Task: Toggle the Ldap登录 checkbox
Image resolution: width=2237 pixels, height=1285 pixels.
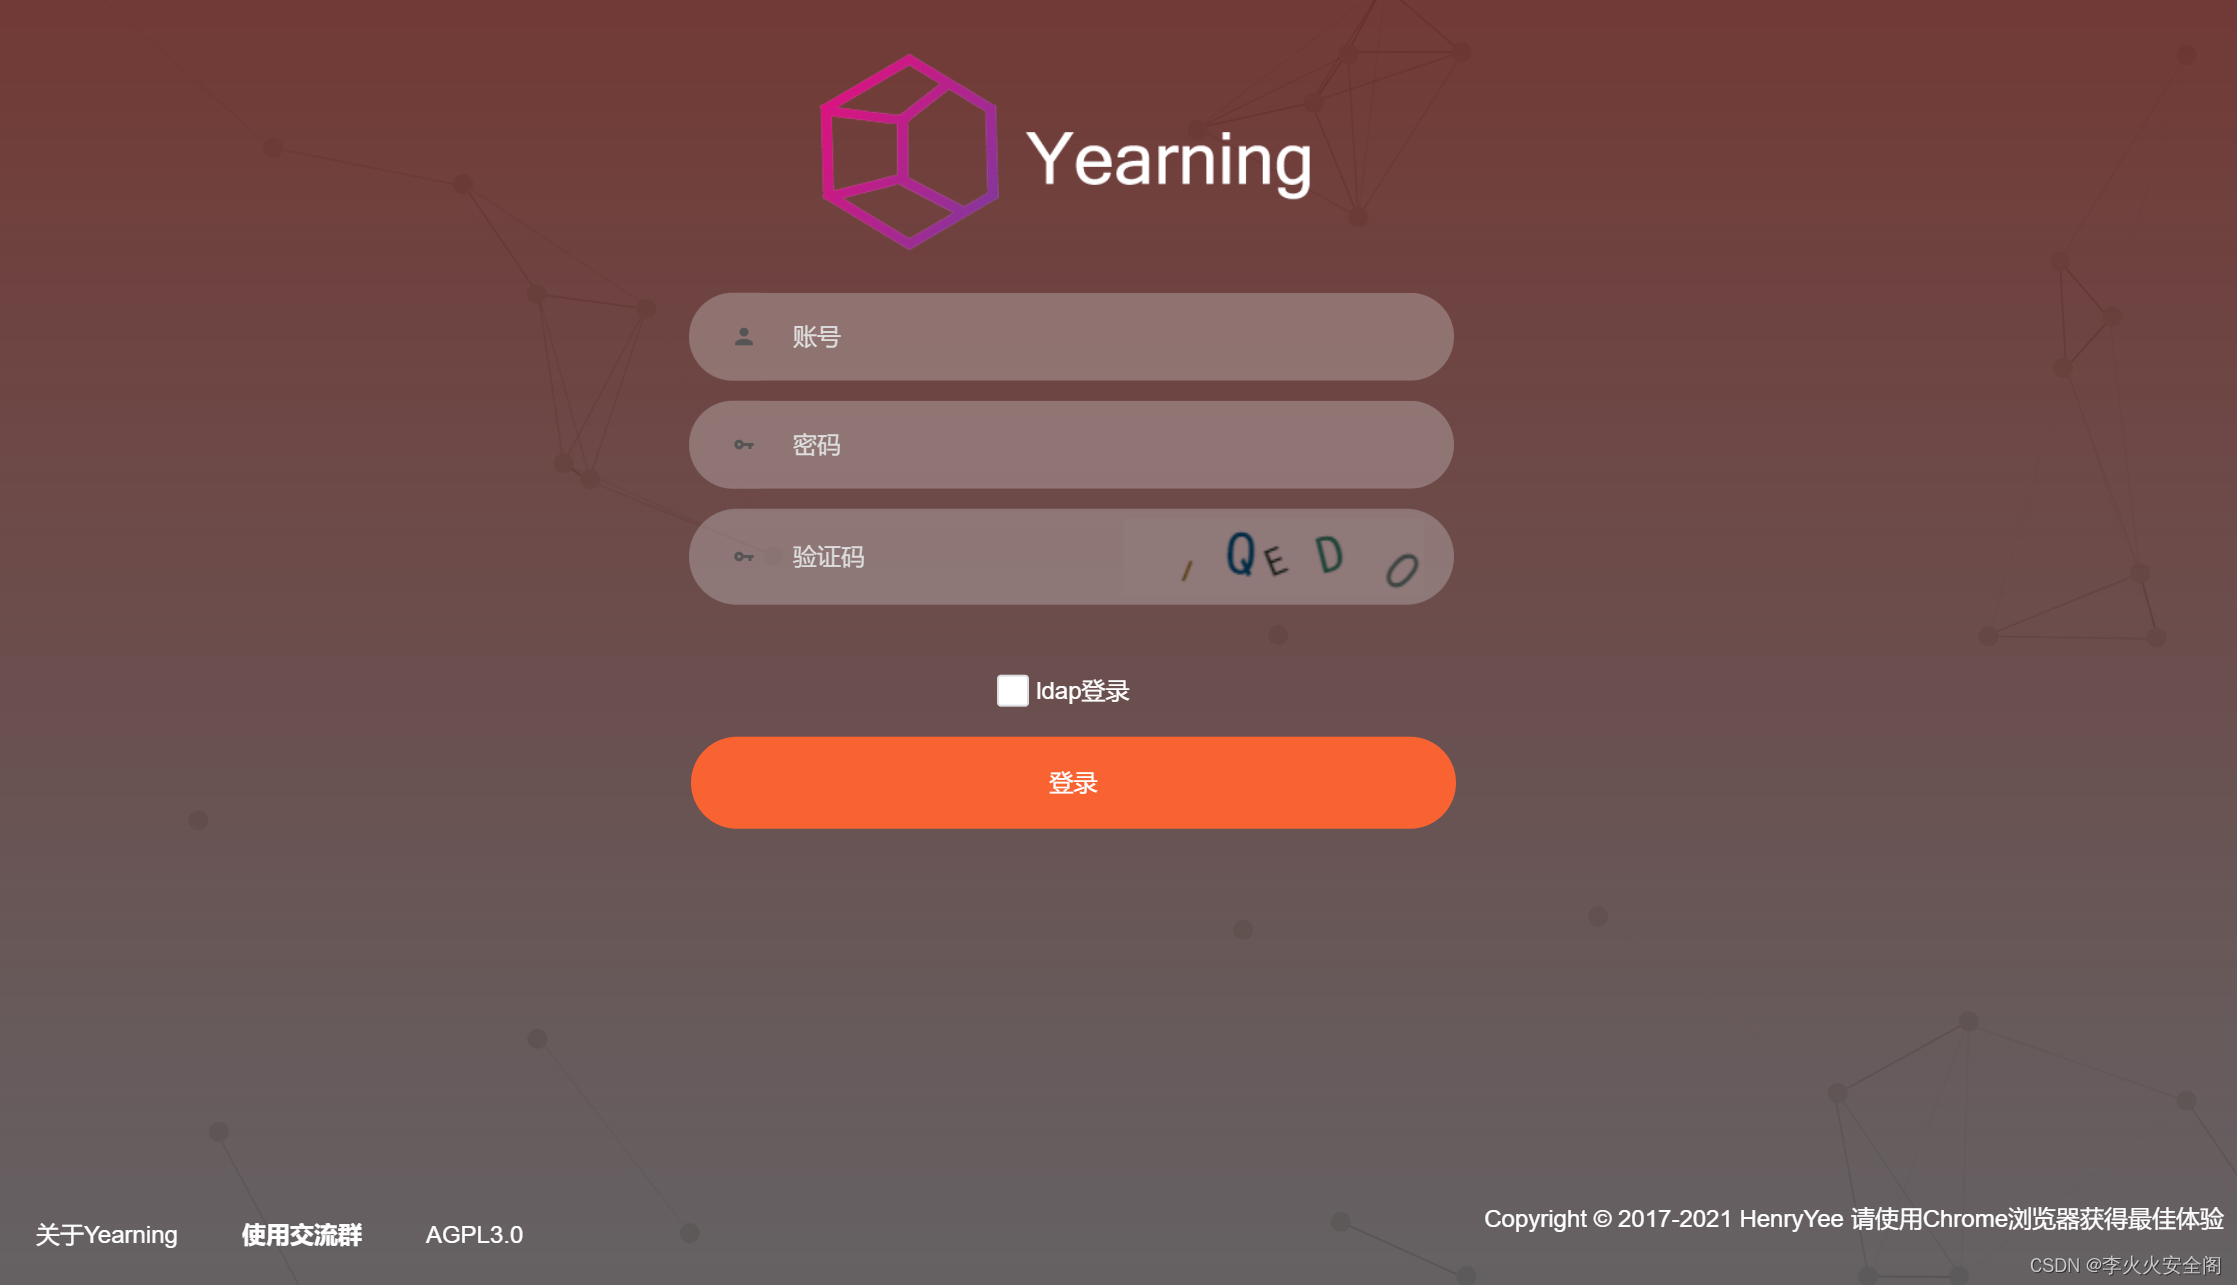Action: click(x=1008, y=689)
